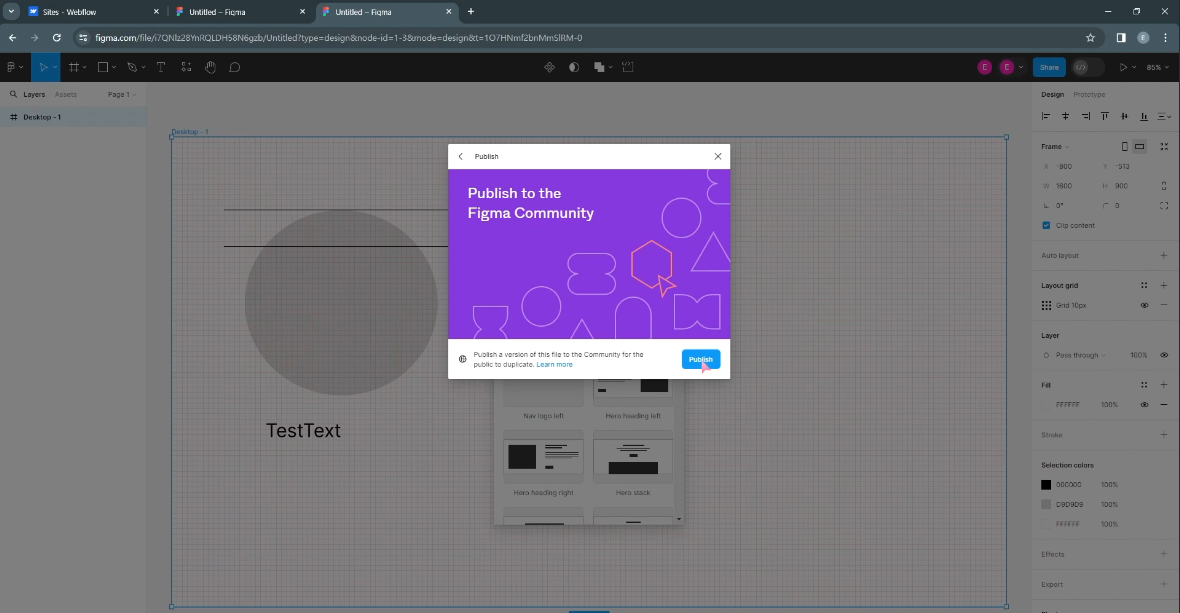Open the Learn more link
1180x613 pixels.
coord(555,365)
